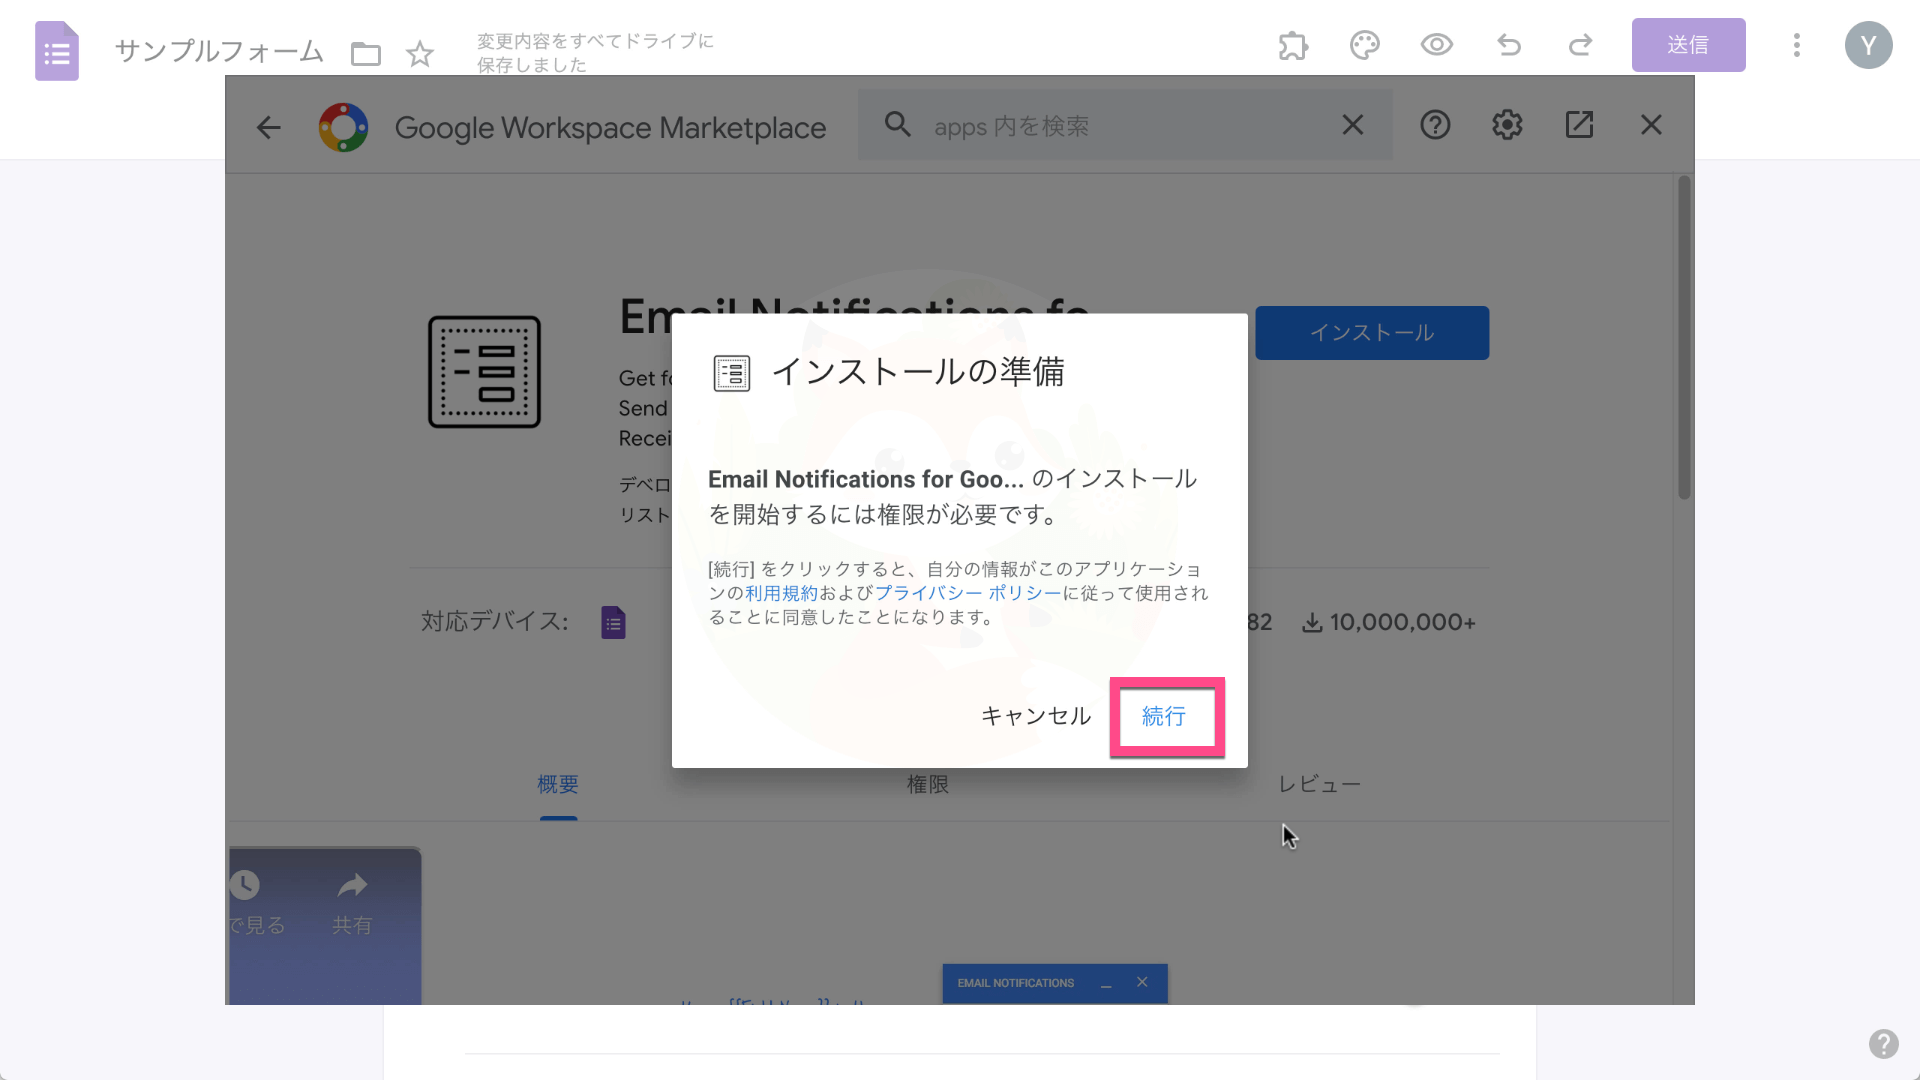Open the Marketplace settings gear
Image resolution: width=1920 pixels, height=1080 pixels.
click(1507, 125)
